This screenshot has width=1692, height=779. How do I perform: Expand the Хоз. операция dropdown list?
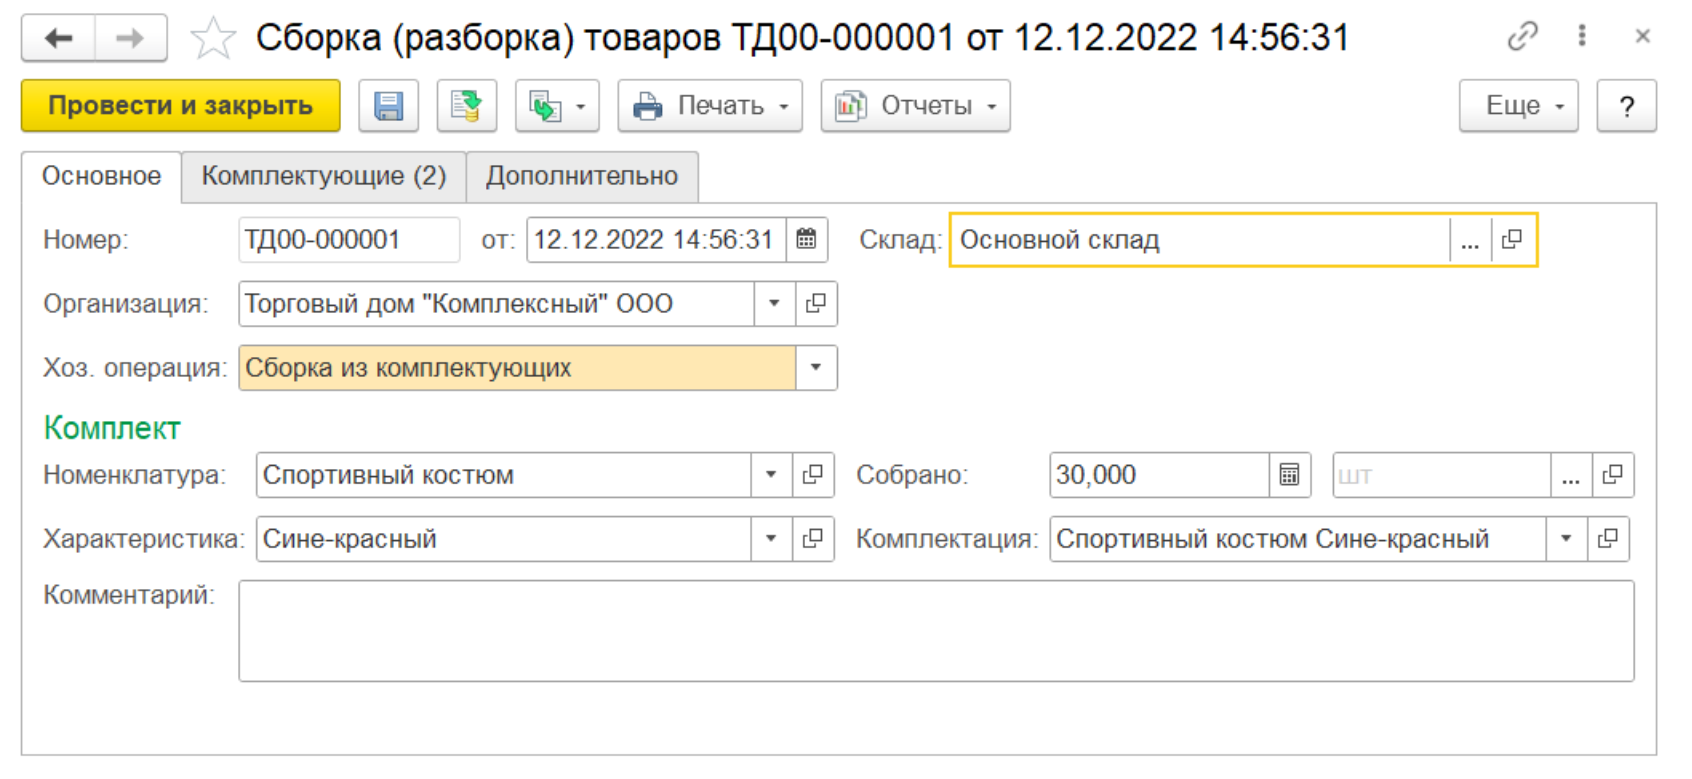(x=816, y=368)
